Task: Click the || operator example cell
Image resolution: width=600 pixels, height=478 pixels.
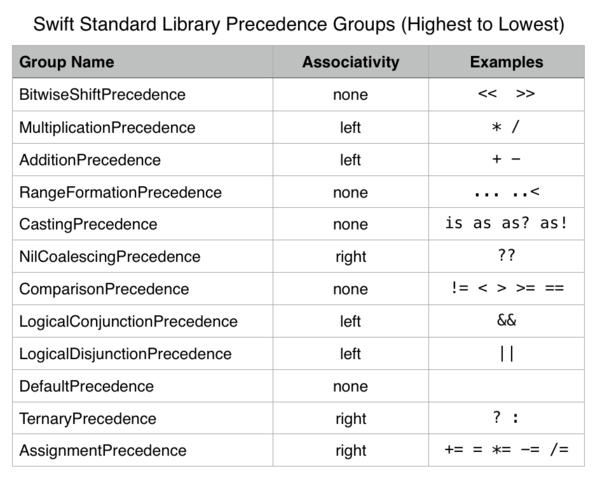Action: (506, 353)
